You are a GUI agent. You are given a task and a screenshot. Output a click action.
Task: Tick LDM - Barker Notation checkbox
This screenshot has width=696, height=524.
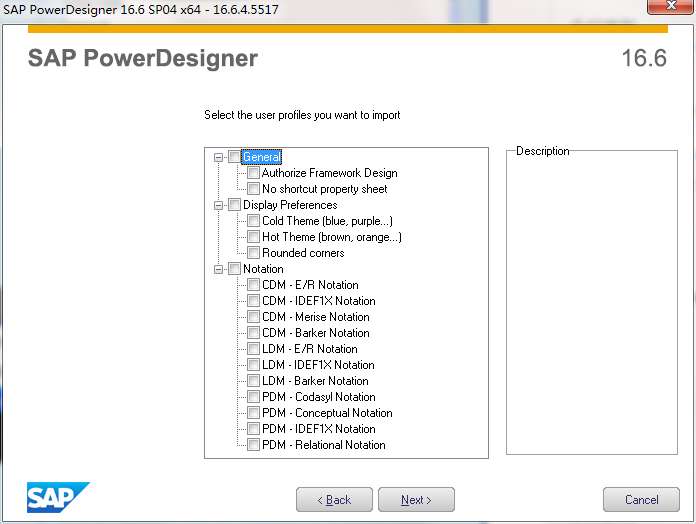253,380
